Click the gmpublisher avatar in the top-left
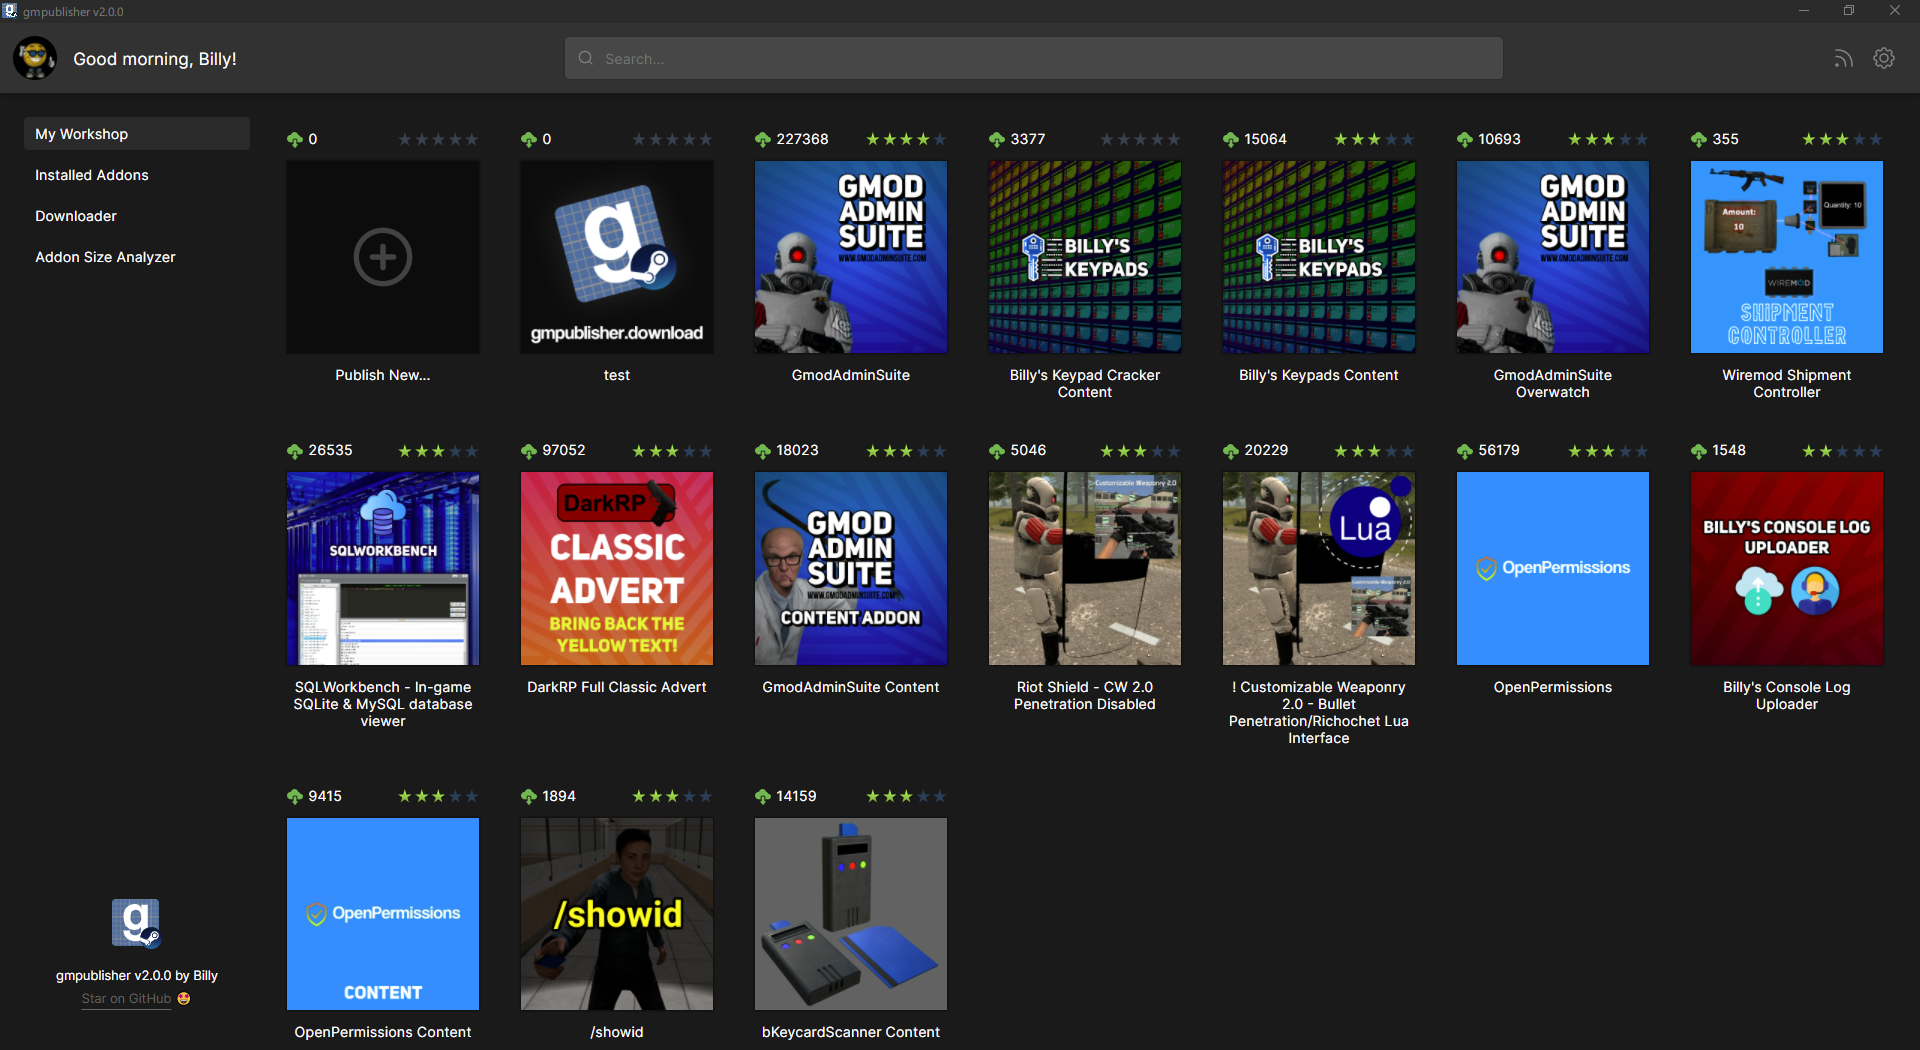1920x1050 pixels. (35, 58)
